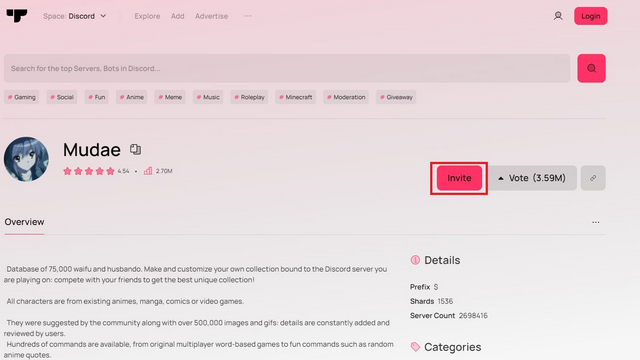Open the navigation more options ellipsis
The height and width of the screenshot is (360, 640).
pyautogui.click(x=248, y=16)
